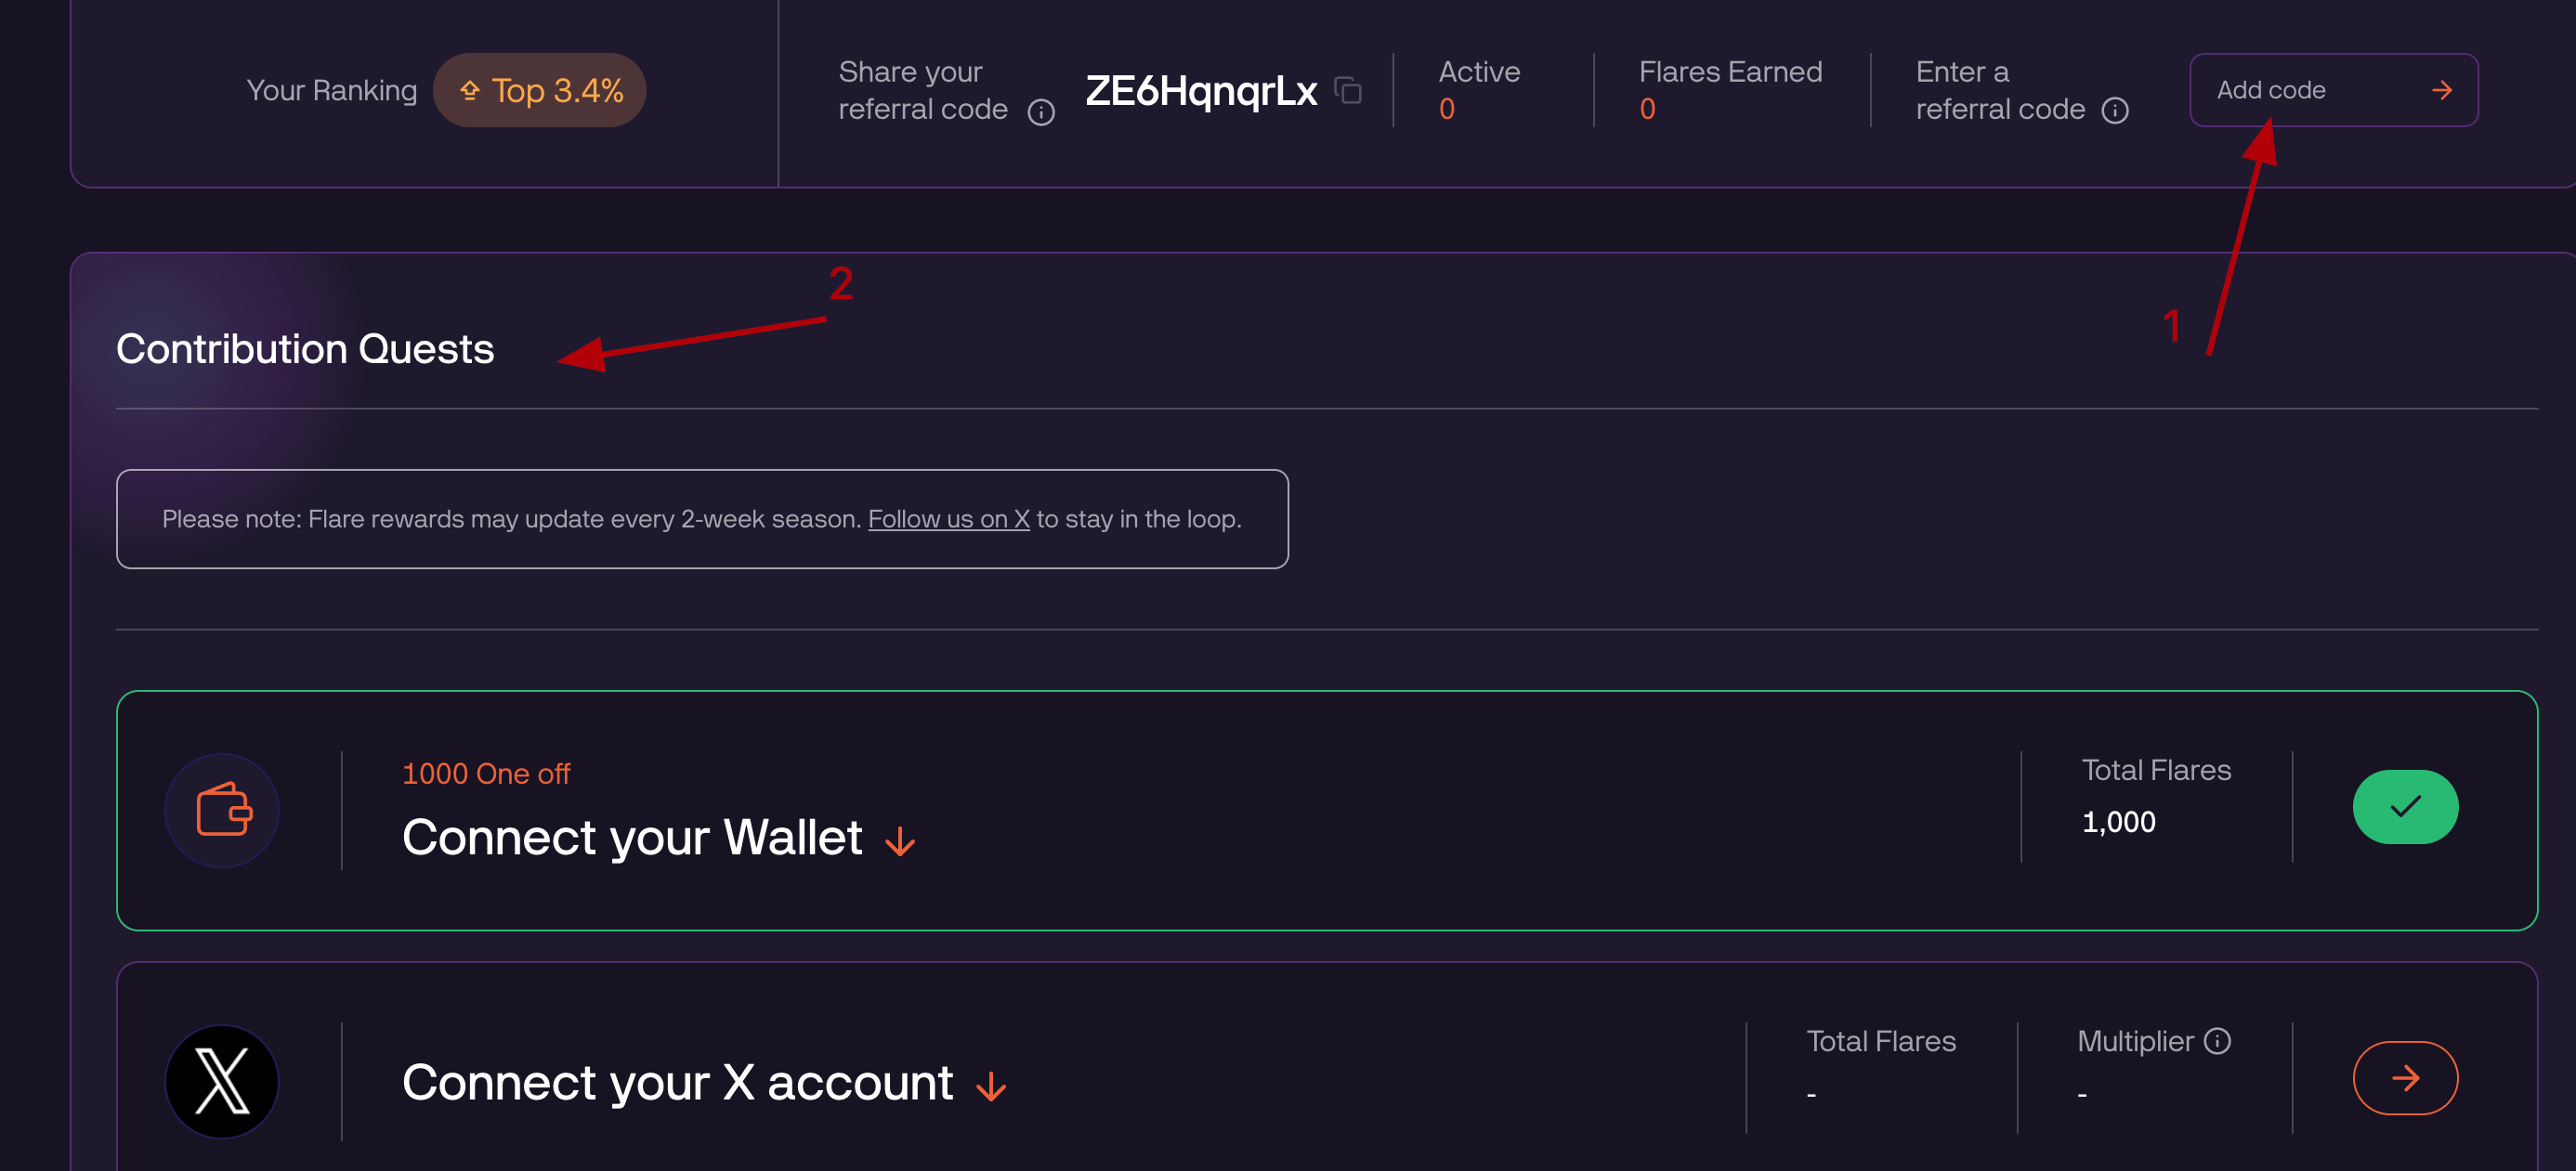The height and width of the screenshot is (1171, 2576).
Task: Click info icon beside Enter a referral code
Action: (2114, 110)
